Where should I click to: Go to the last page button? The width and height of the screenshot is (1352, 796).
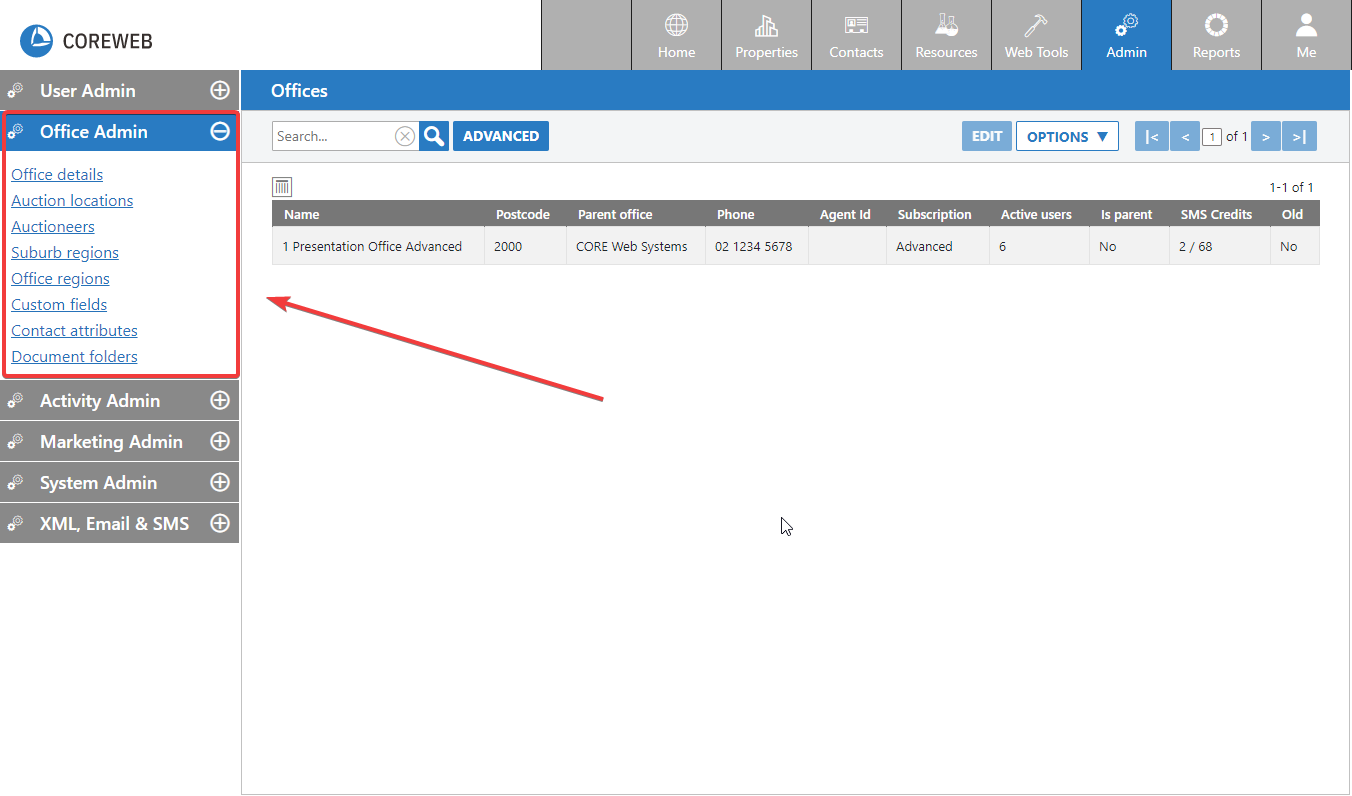tap(1299, 136)
